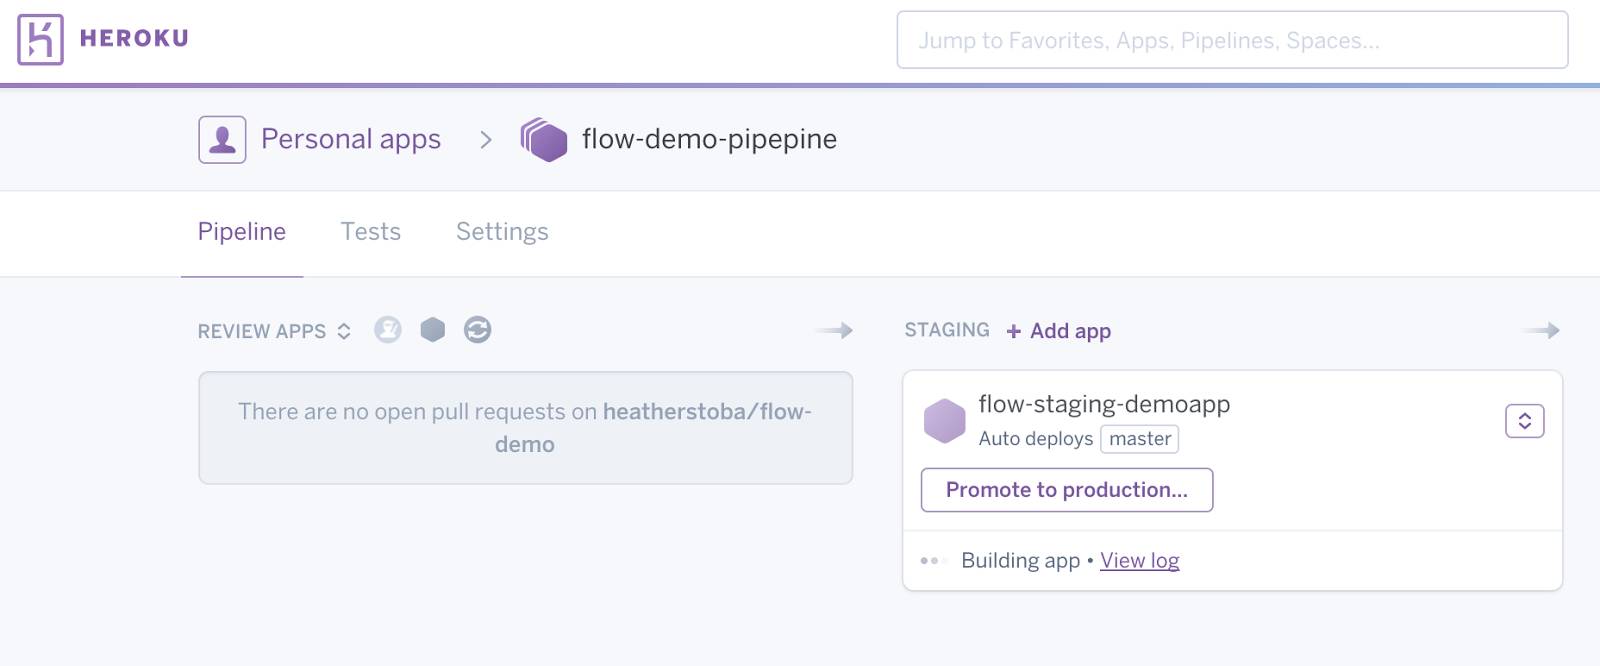Select the flow-demo-pipepine pipeline name
The height and width of the screenshot is (666, 1600).
(x=709, y=139)
